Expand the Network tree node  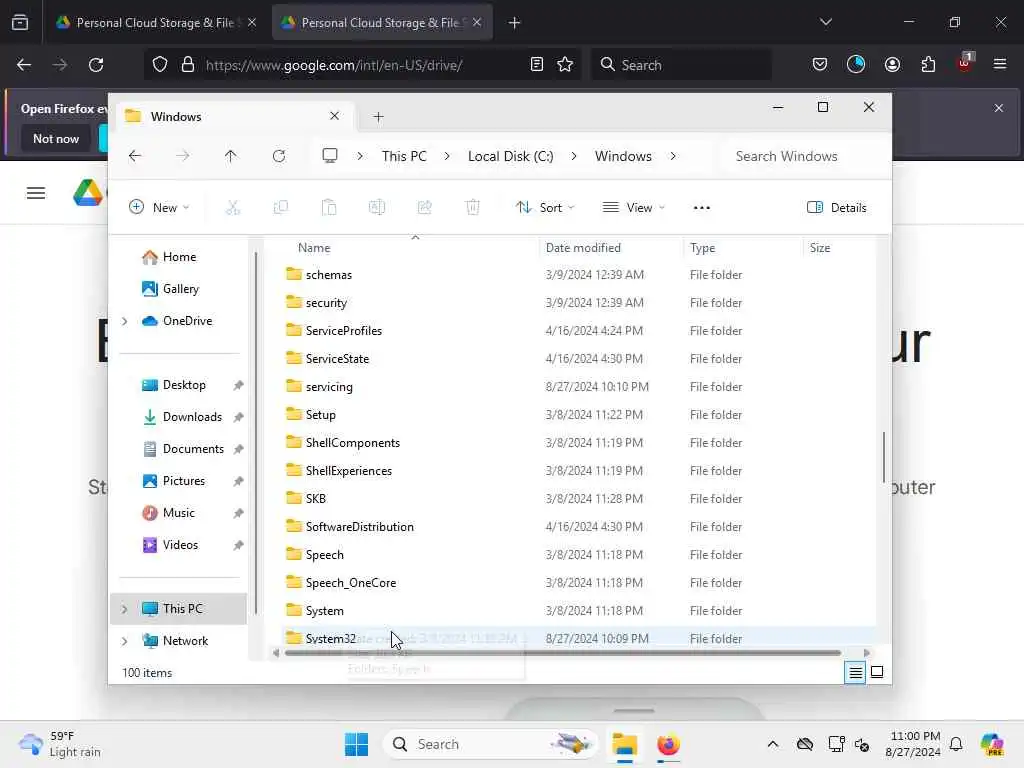125,641
